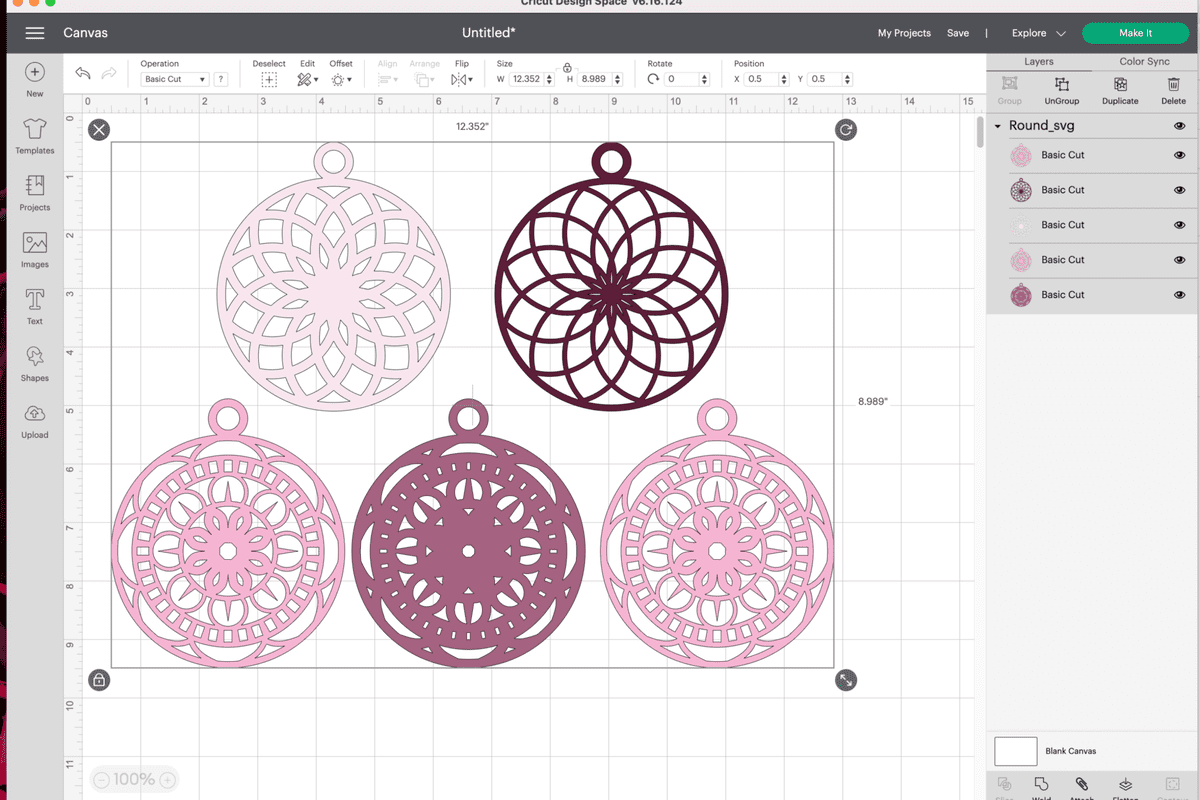Select the fifth Basic Cut layer row
The image size is (1200, 800).
[1092, 295]
